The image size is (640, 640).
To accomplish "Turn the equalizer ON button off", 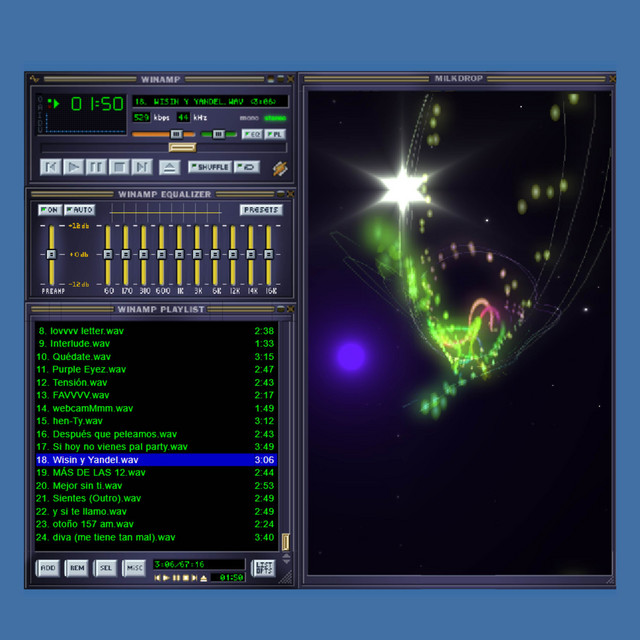I will pyautogui.click(x=49, y=210).
